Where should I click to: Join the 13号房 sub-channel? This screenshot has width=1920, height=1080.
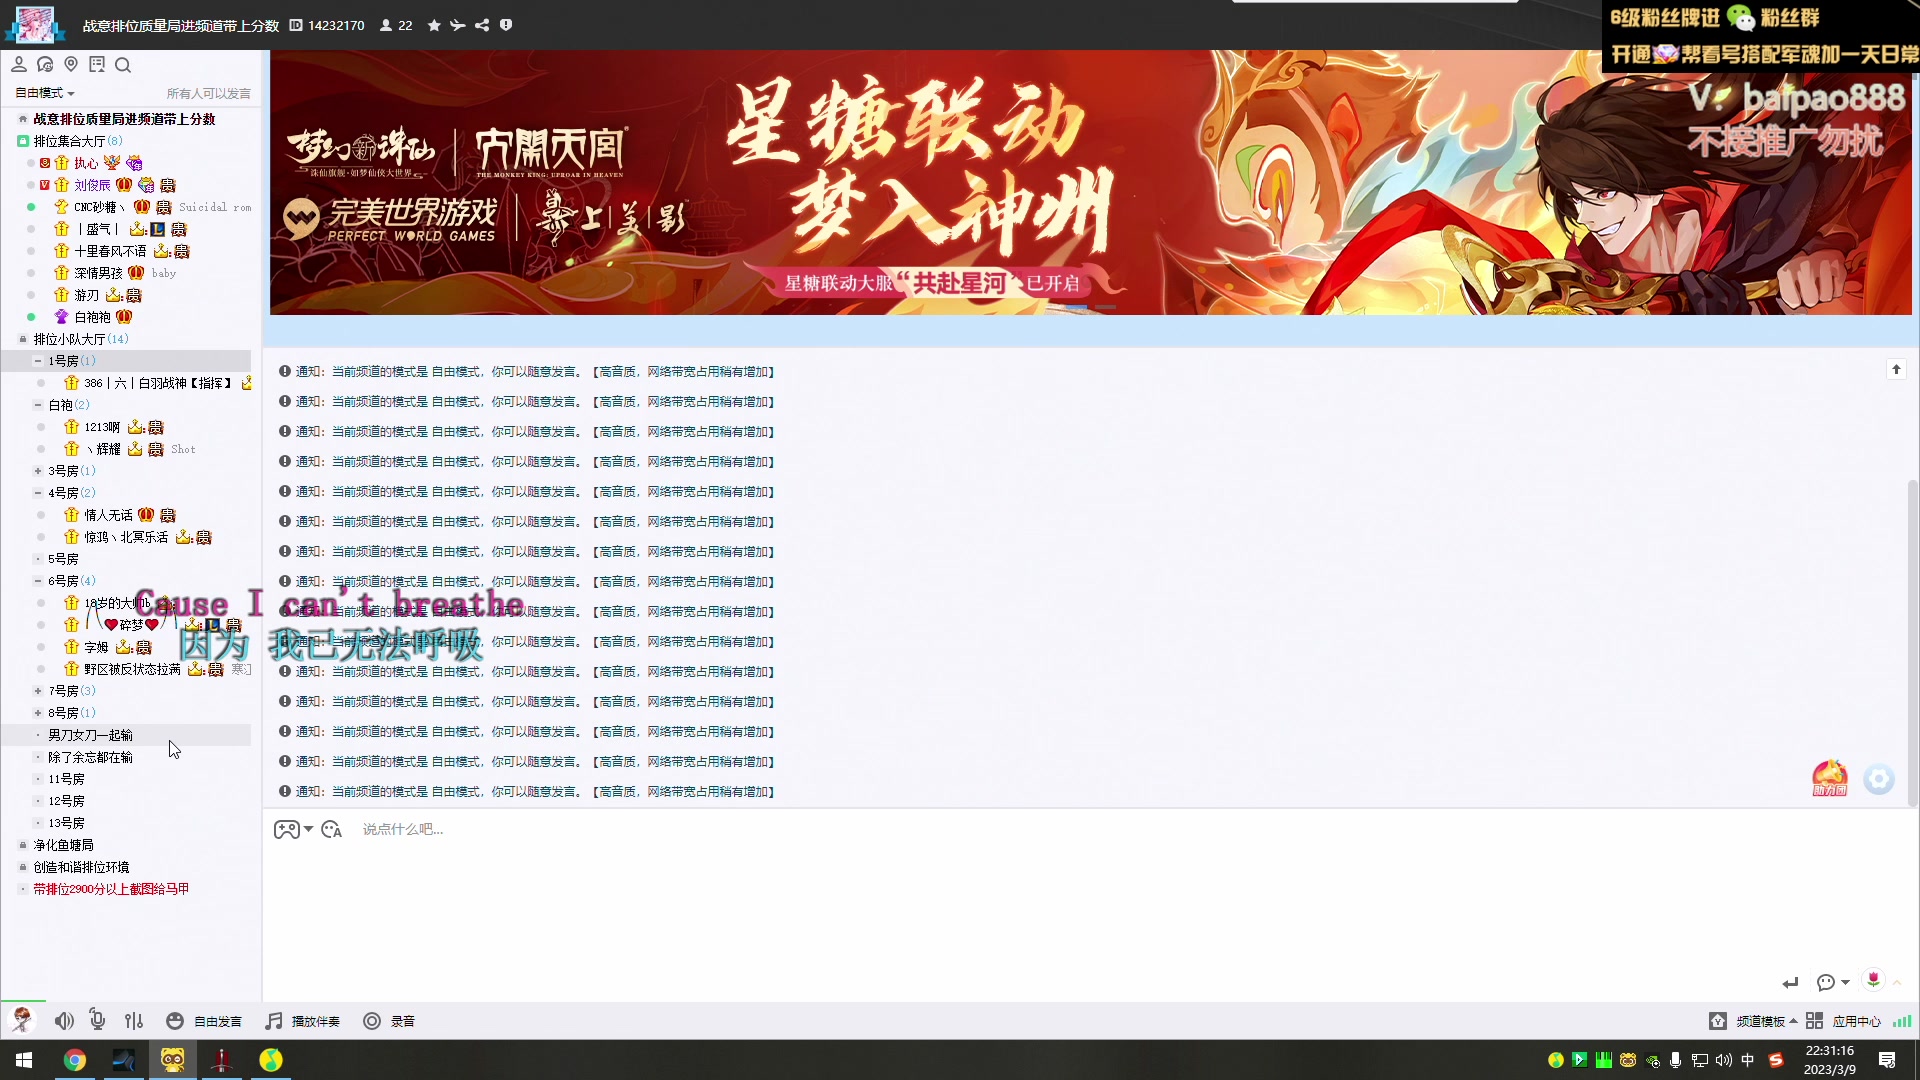point(66,823)
